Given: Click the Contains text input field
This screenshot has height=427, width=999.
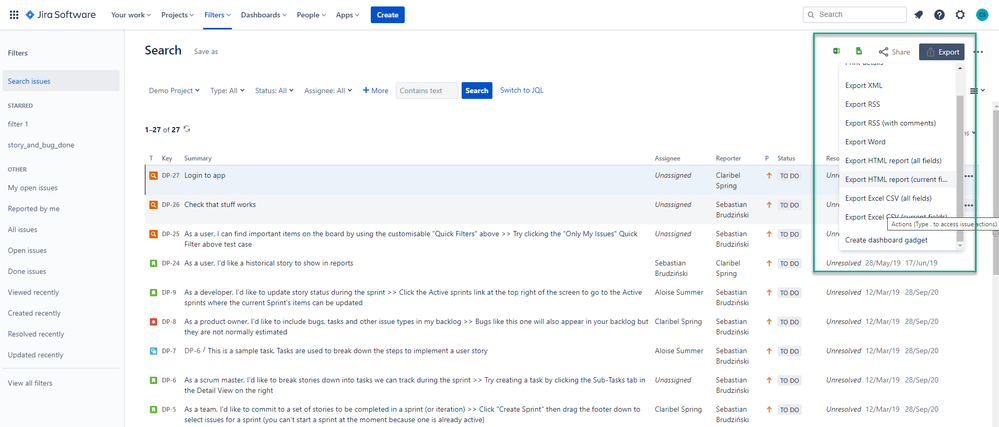Looking at the screenshot, I should pos(427,90).
